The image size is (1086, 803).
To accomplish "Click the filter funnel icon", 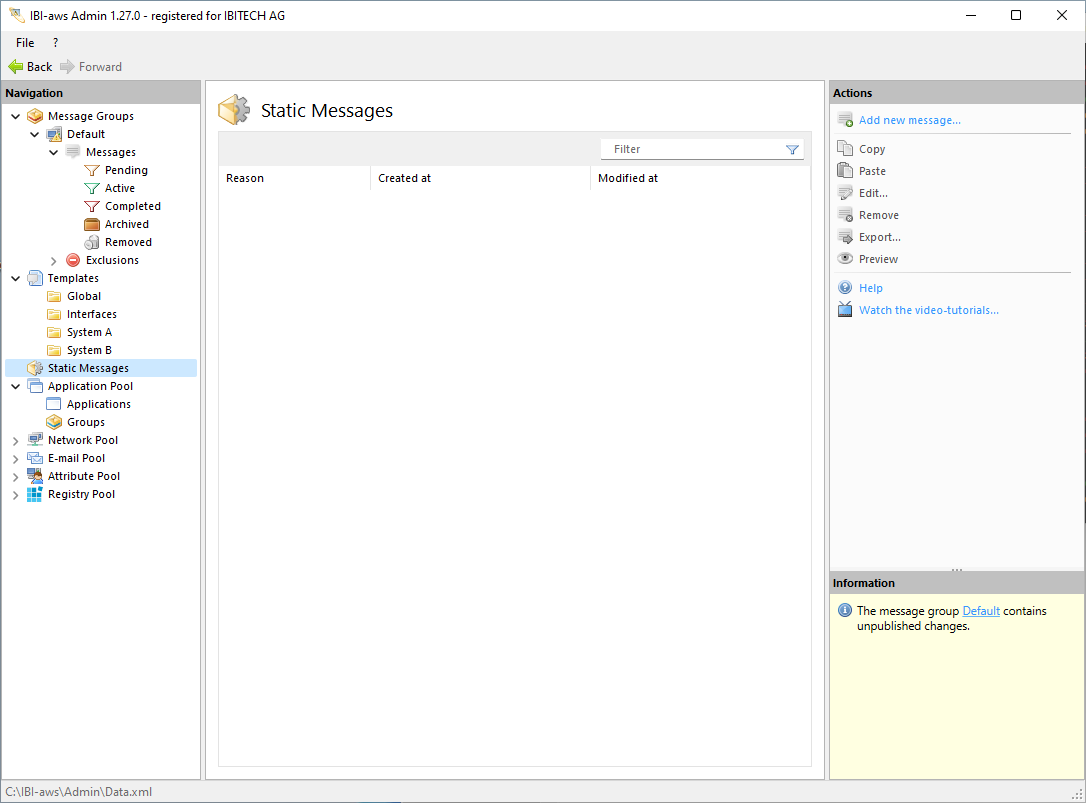I will click(792, 150).
